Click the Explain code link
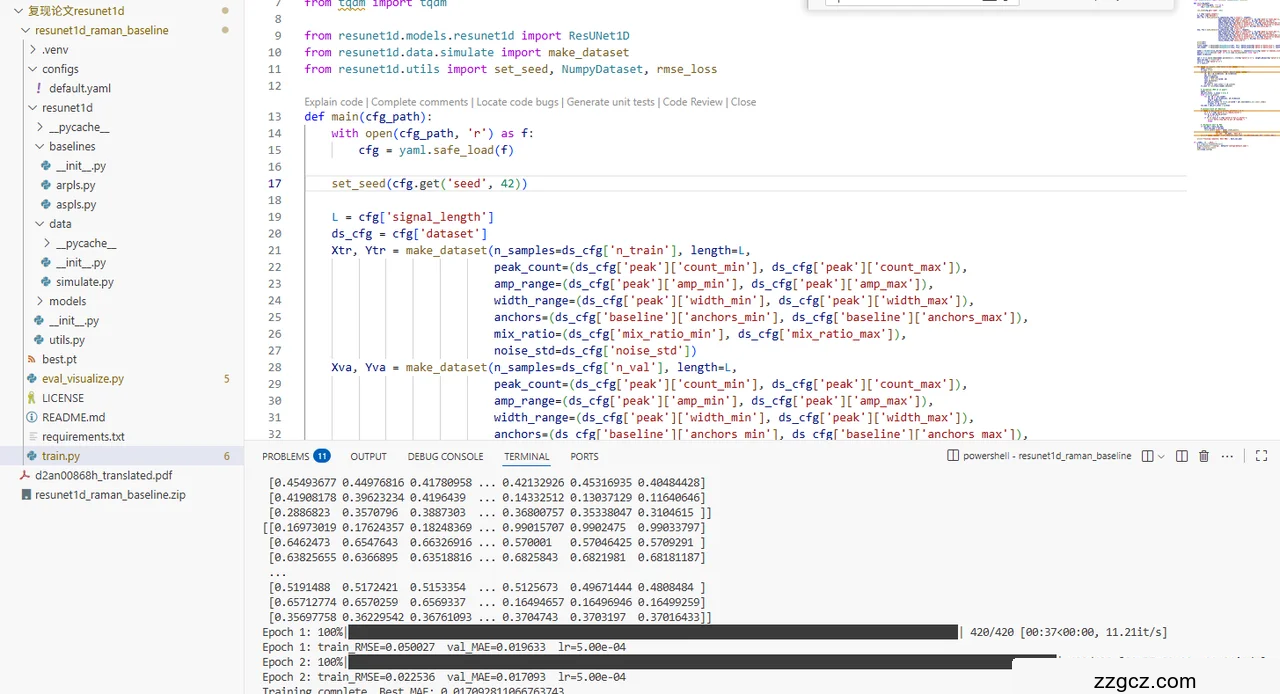This screenshot has height=694, width=1280. (x=333, y=102)
